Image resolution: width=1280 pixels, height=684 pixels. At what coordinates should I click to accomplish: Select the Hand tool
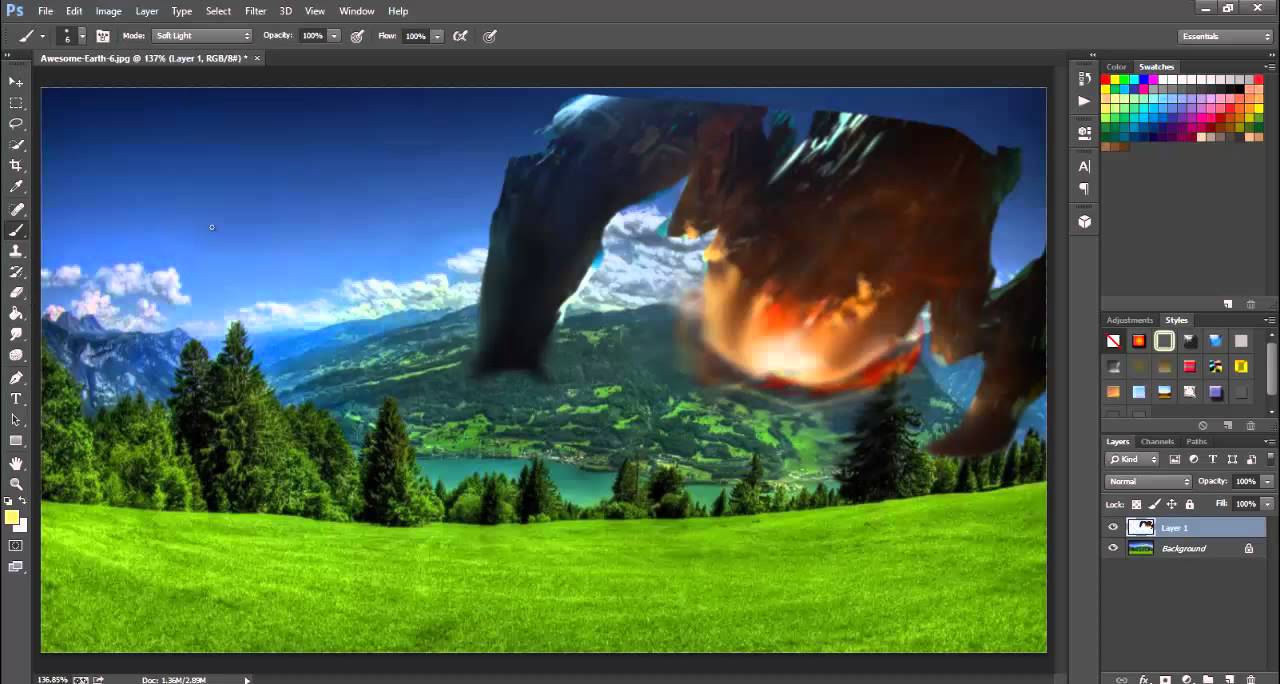tap(16, 463)
